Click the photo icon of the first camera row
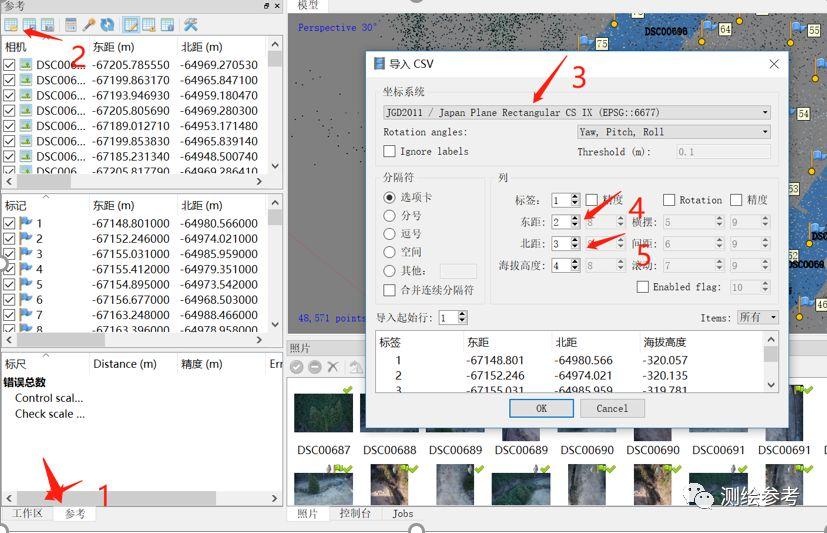Viewport: 827px width, 533px height. [x=26, y=65]
